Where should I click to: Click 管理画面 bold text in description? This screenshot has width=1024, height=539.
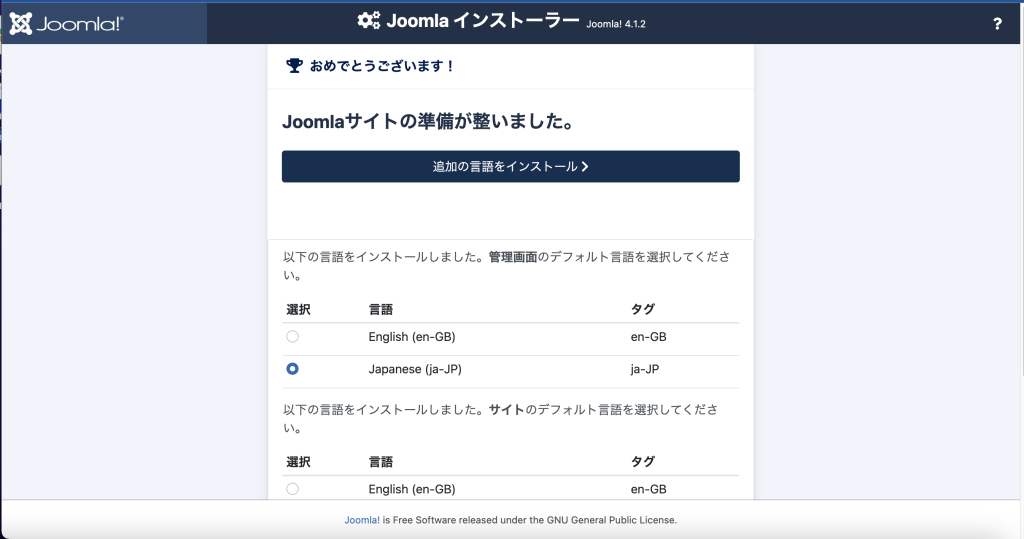click(x=513, y=257)
